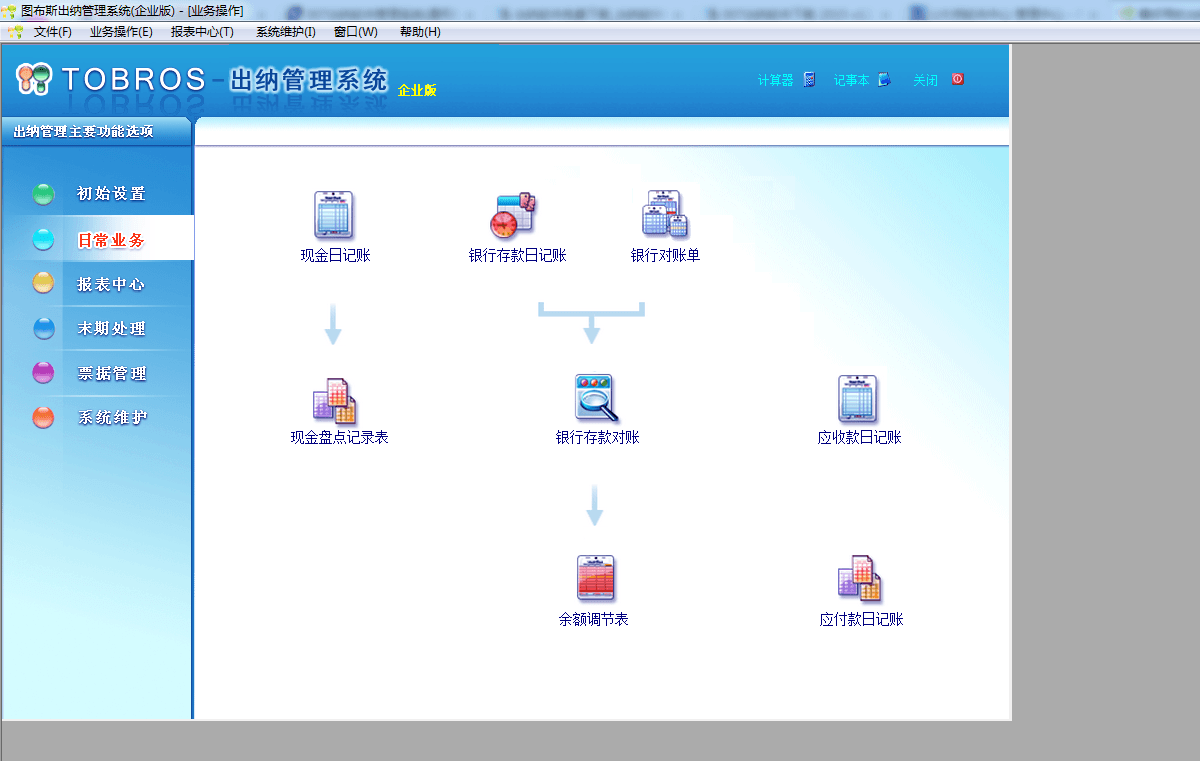Open the 现金盘点记录表 icon
Viewport: 1200px width, 761px height.
(x=335, y=400)
